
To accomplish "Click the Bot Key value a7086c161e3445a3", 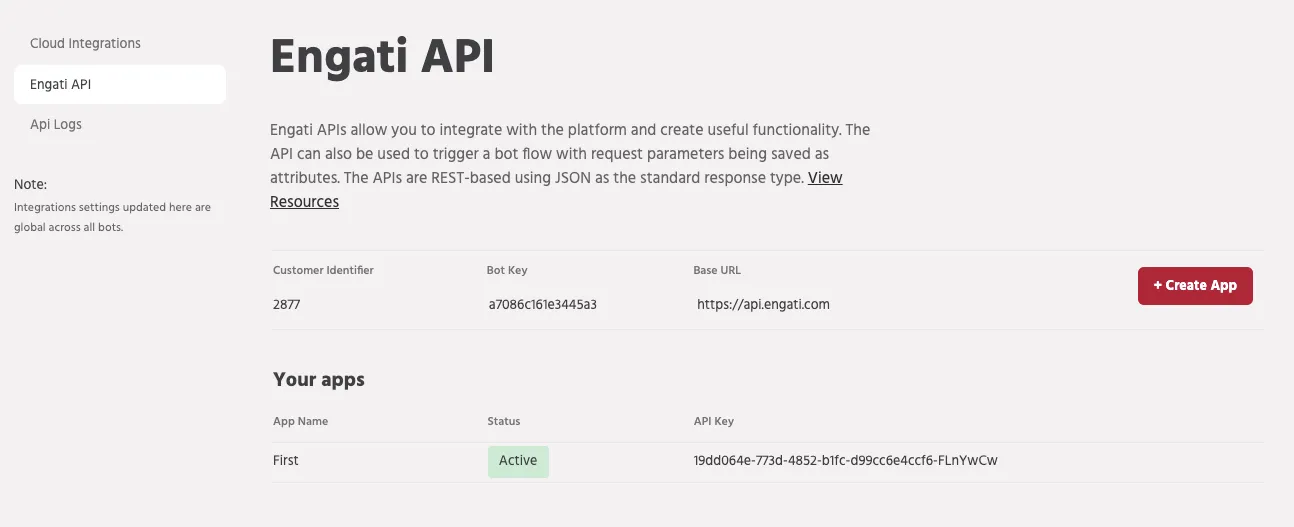I will 542,304.
